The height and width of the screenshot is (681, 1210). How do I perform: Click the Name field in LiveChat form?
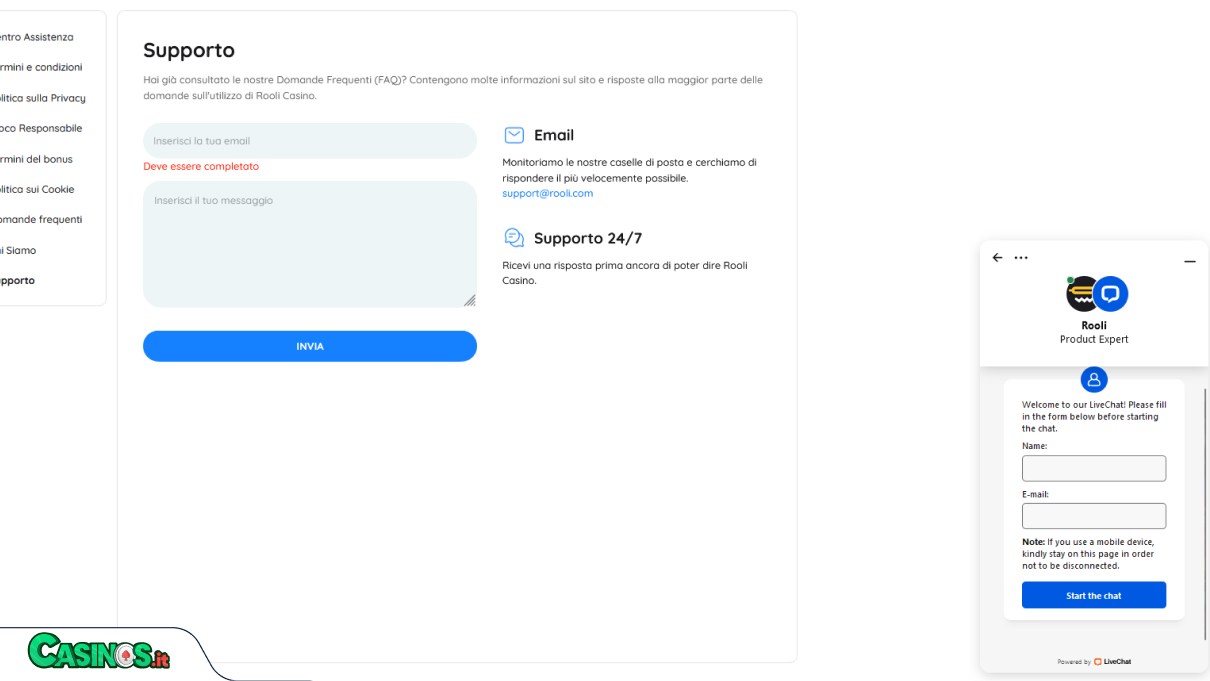point(1094,468)
